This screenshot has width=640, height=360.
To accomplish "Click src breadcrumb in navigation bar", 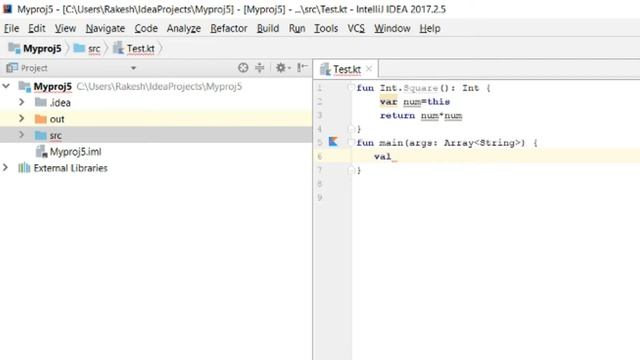I will [x=87, y=49].
